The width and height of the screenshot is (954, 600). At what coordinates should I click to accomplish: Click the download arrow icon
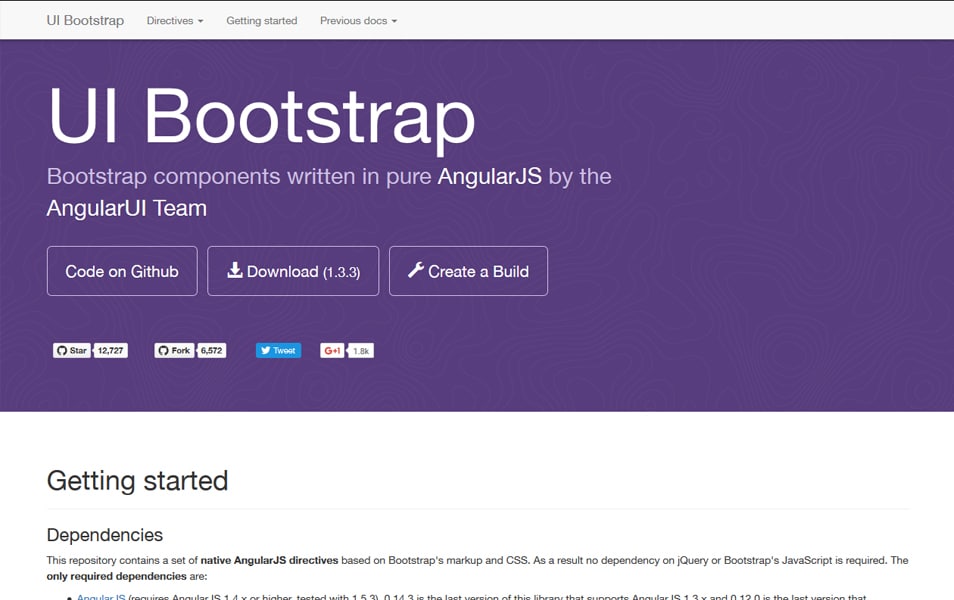pyautogui.click(x=235, y=270)
